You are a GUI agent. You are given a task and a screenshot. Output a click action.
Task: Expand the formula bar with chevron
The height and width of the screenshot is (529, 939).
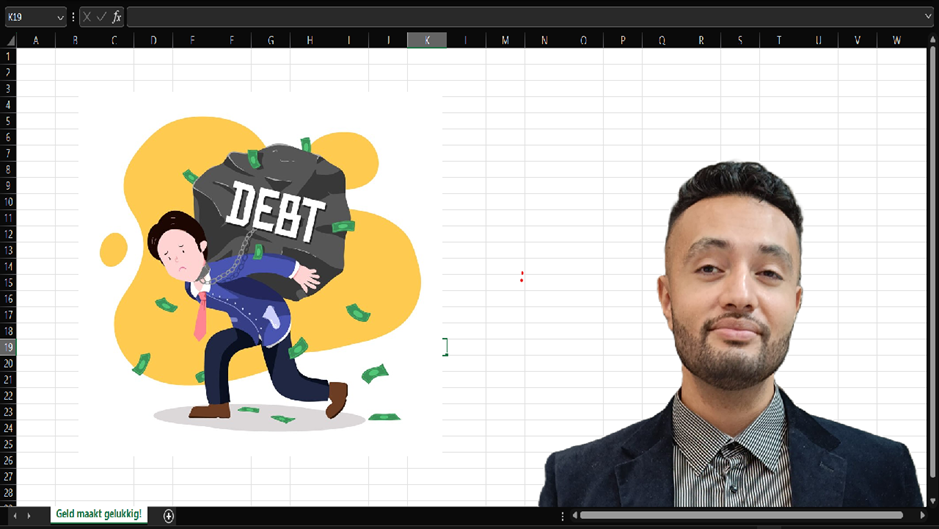click(x=929, y=17)
